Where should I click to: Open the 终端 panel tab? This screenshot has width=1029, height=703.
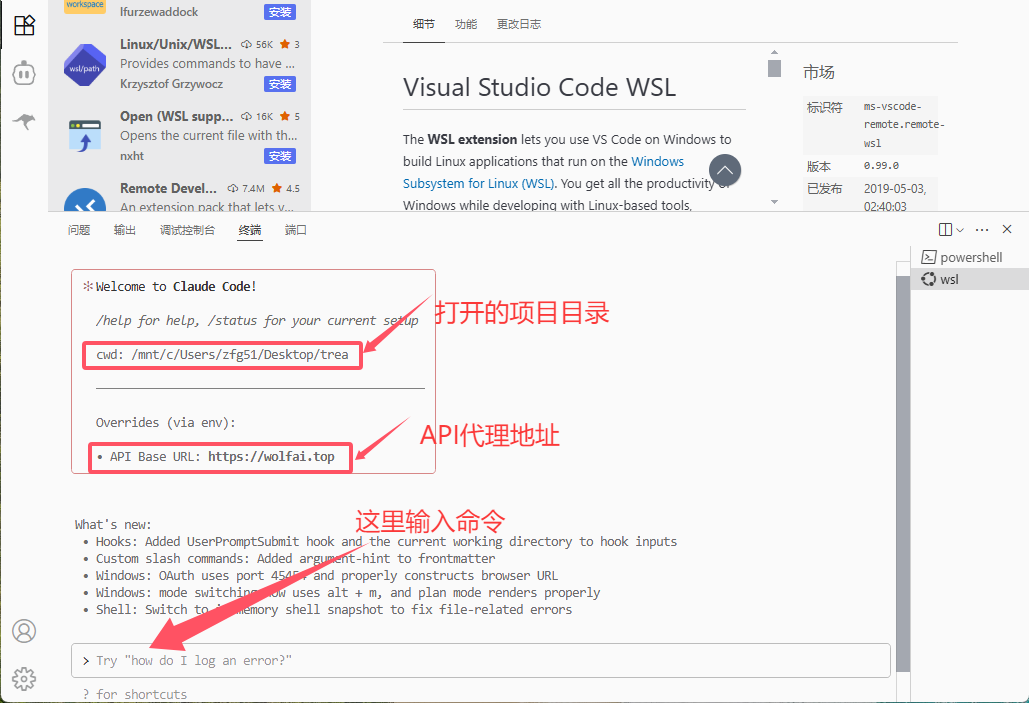point(250,230)
